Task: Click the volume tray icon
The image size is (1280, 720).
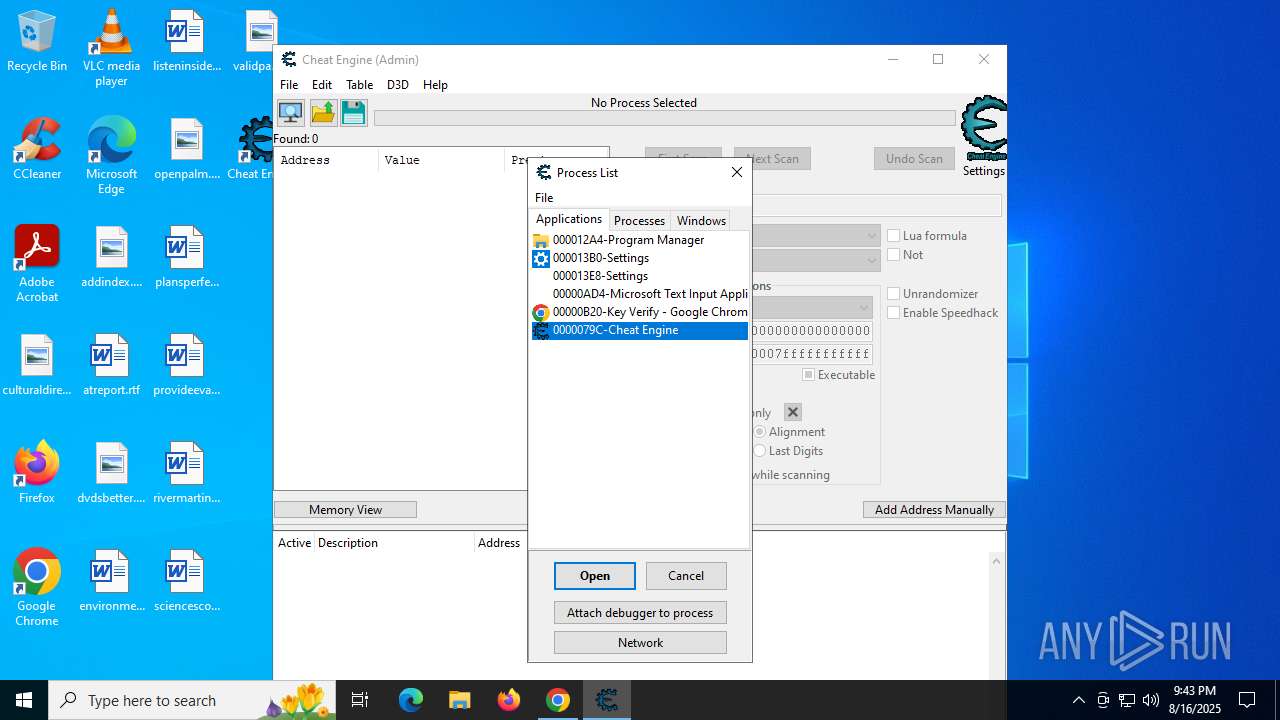Action: click(x=1150, y=700)
